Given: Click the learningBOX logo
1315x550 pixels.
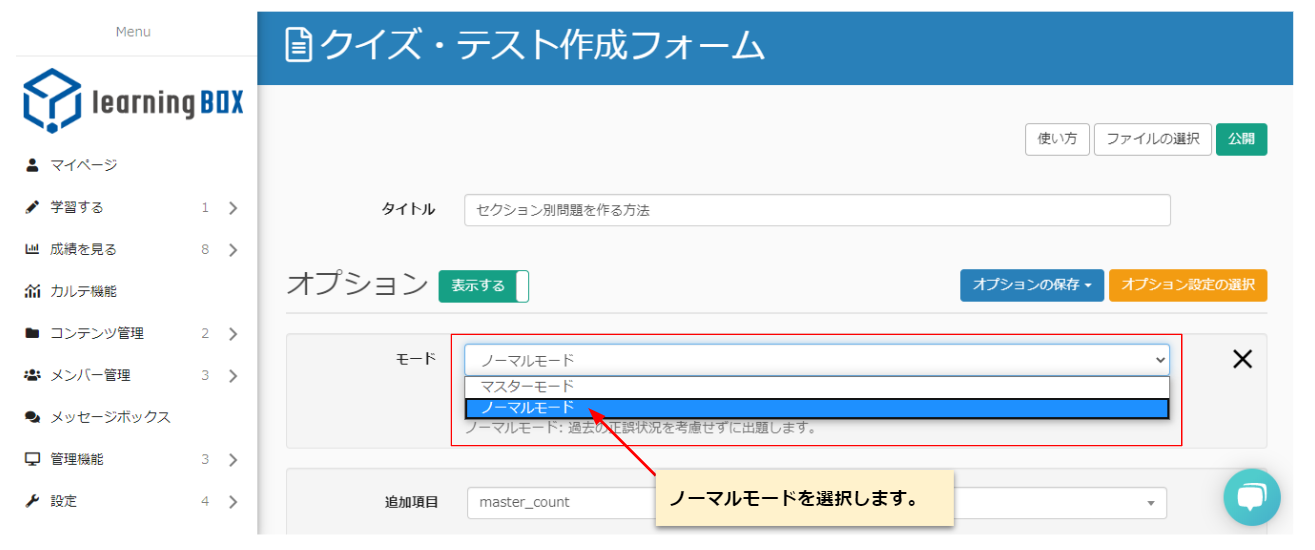Looking at the screenshot, I should click(x=133, y=102).
